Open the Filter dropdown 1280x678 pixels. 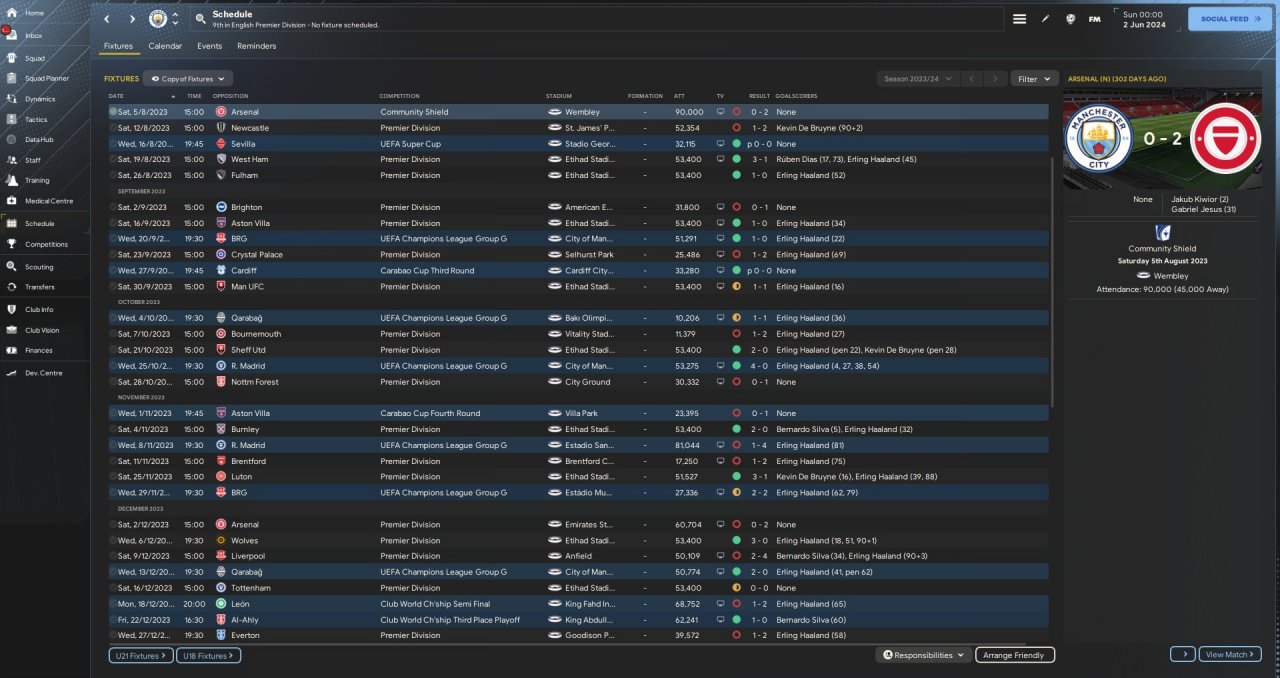[x=1035, y=78]
